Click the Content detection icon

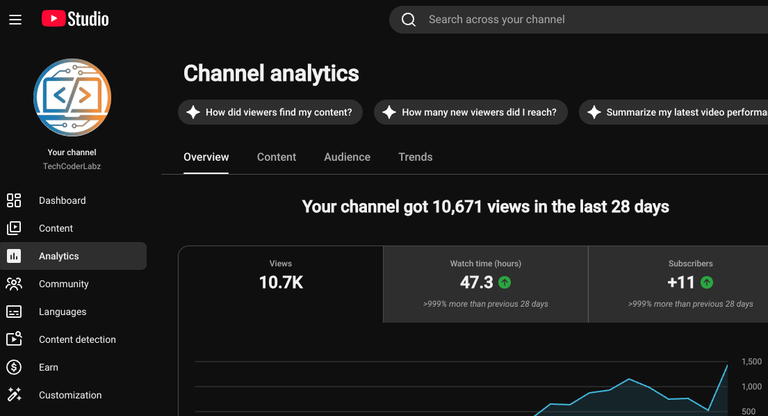pos(14,339)
